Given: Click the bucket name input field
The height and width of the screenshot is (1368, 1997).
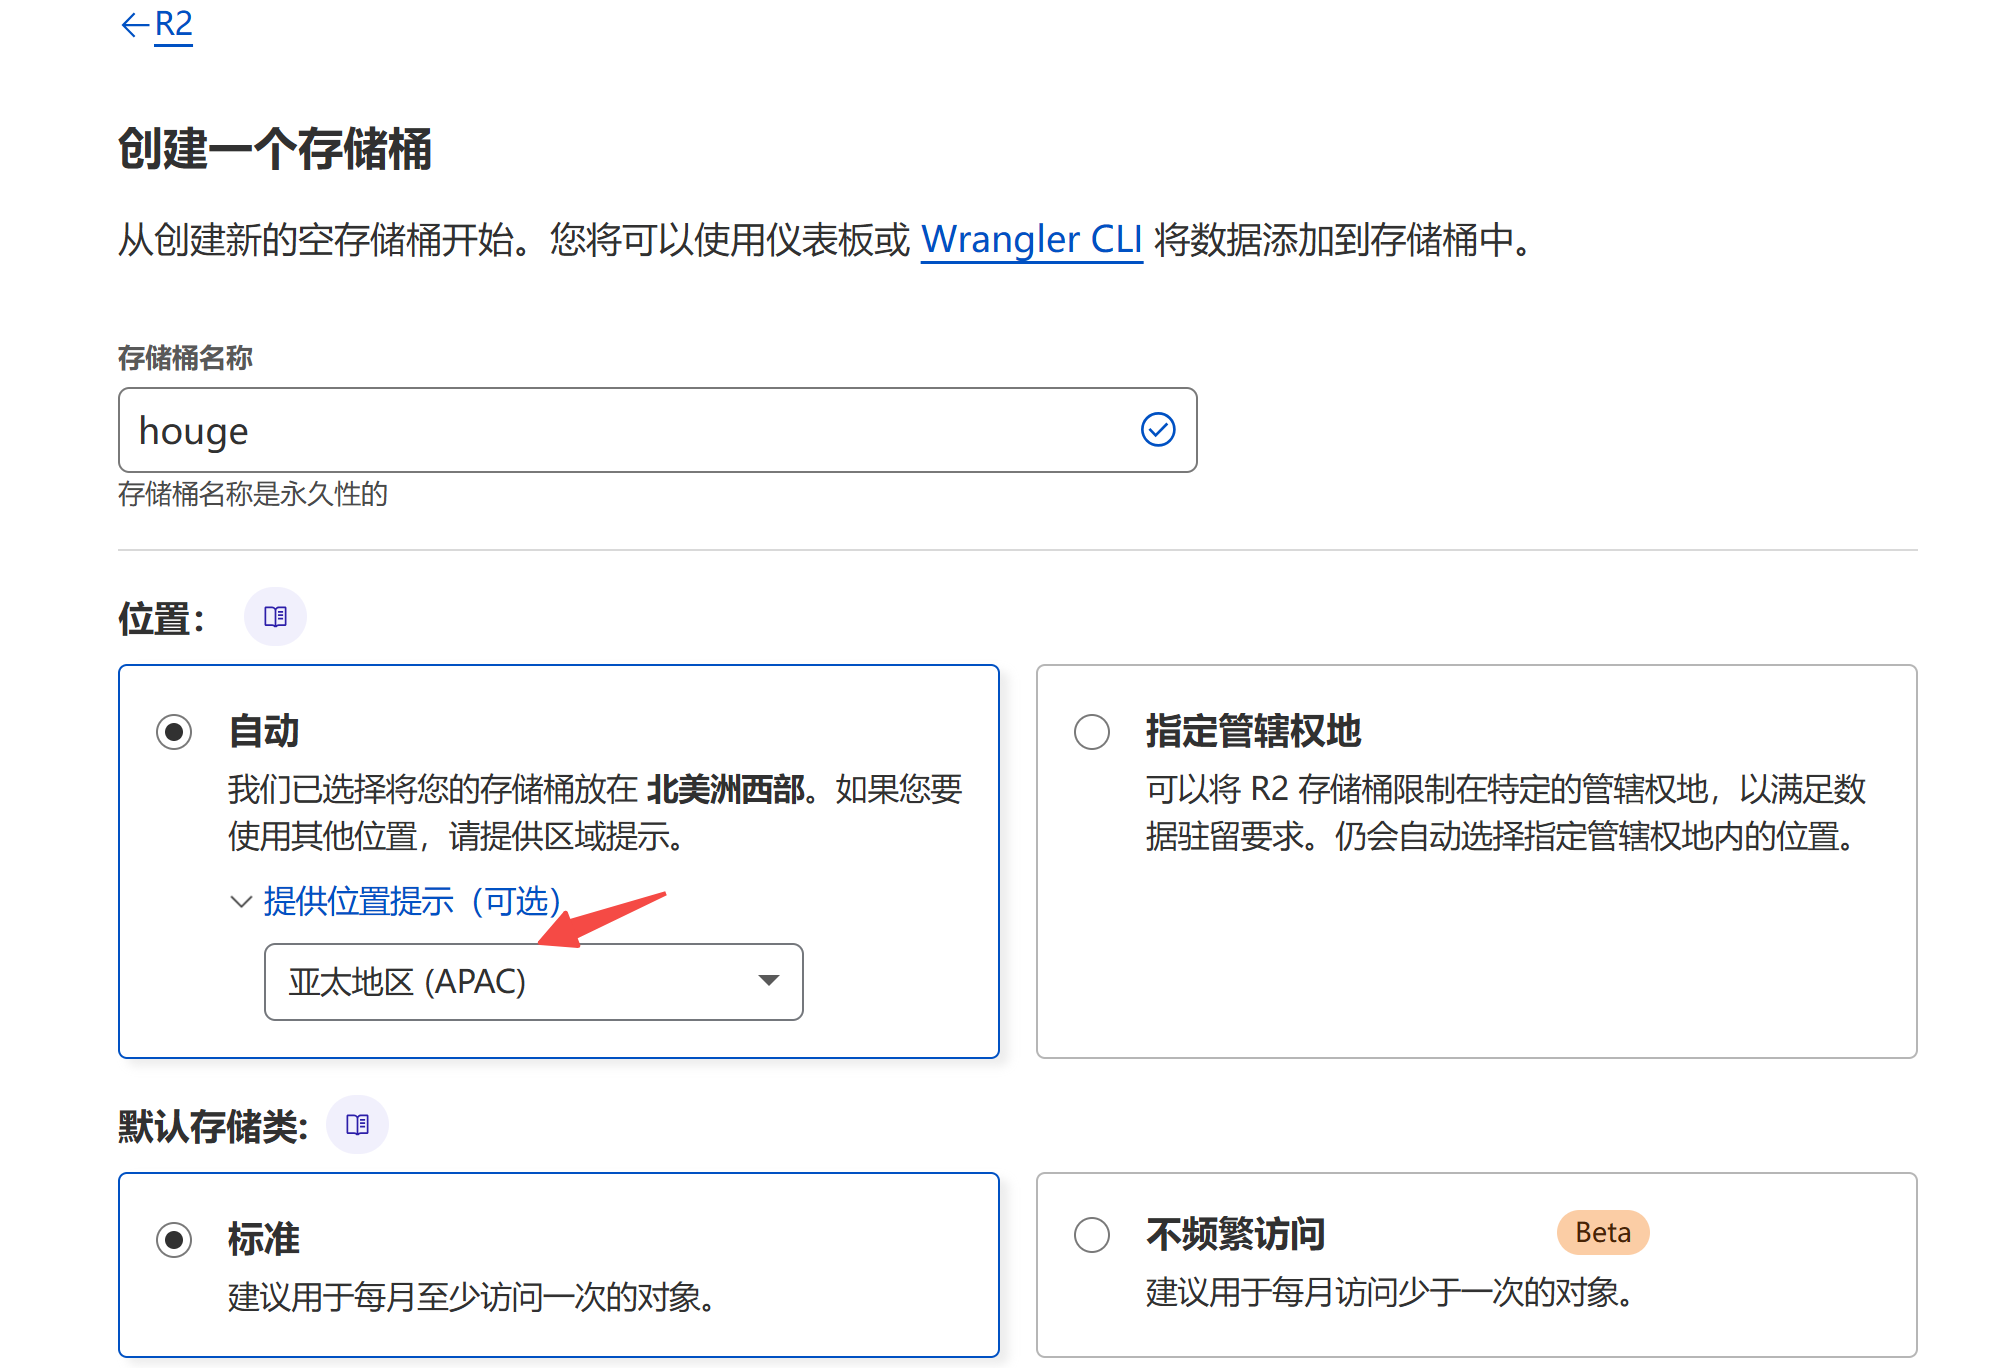Looking at the screenshot, I should 657,430.
